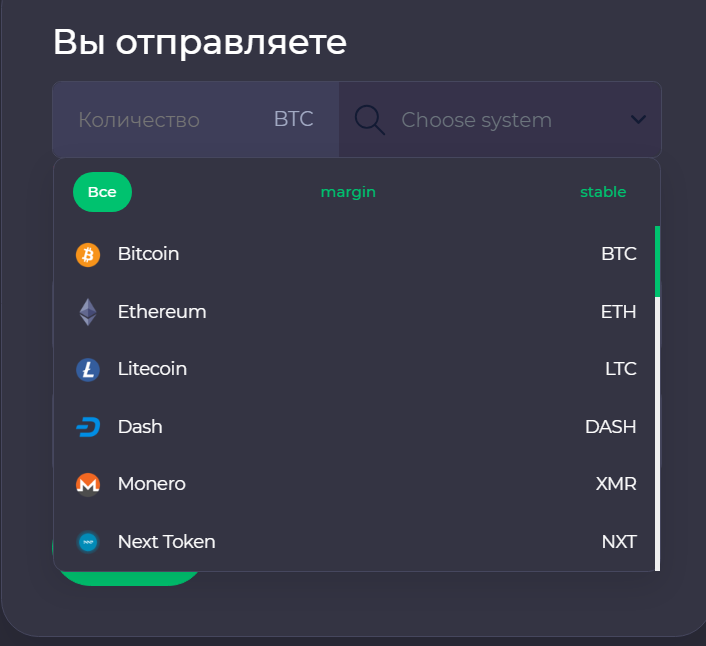Switch to the margin filter tab
The image size is (706, 646).
coord(348,192)
